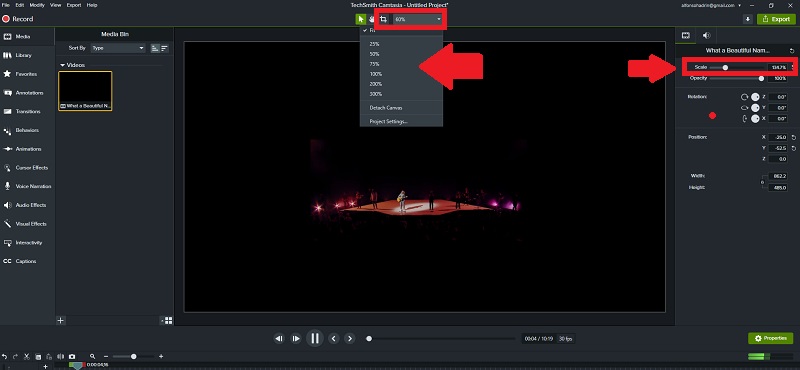Click the Record button
Screen dimensions: 800x370
(x=18, y=19)
